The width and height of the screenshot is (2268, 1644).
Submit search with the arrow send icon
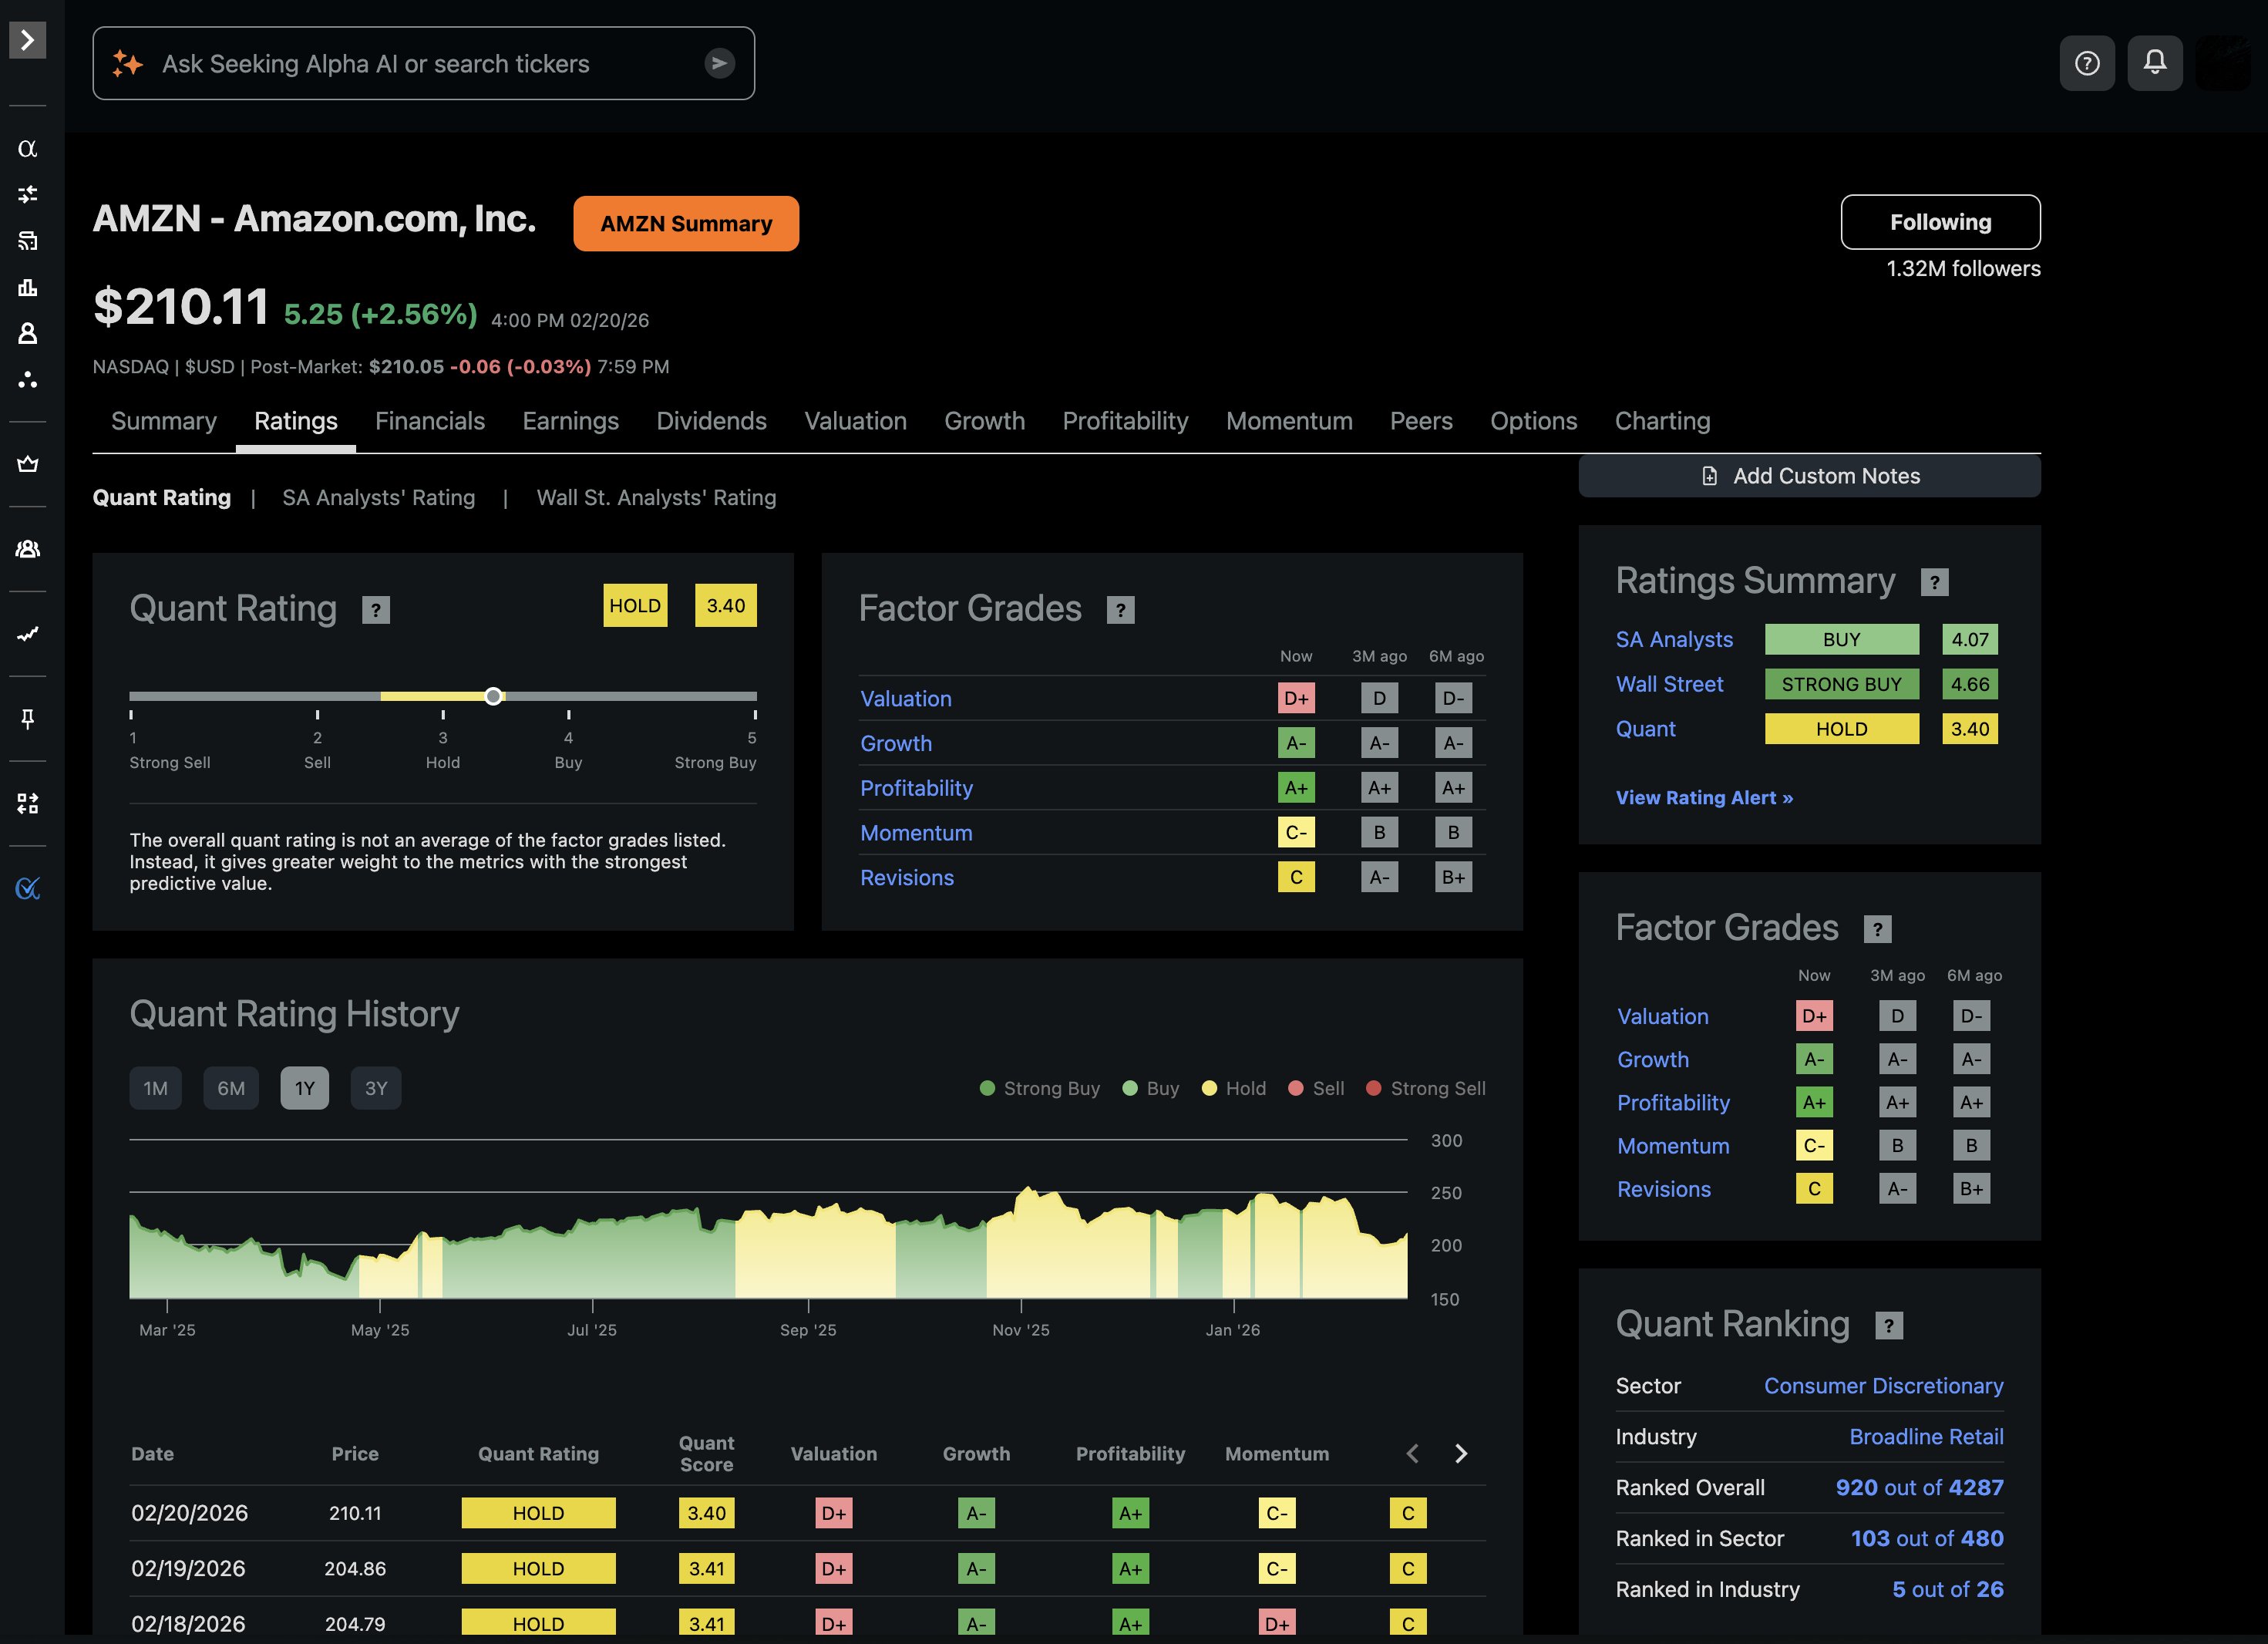(719, 63)
